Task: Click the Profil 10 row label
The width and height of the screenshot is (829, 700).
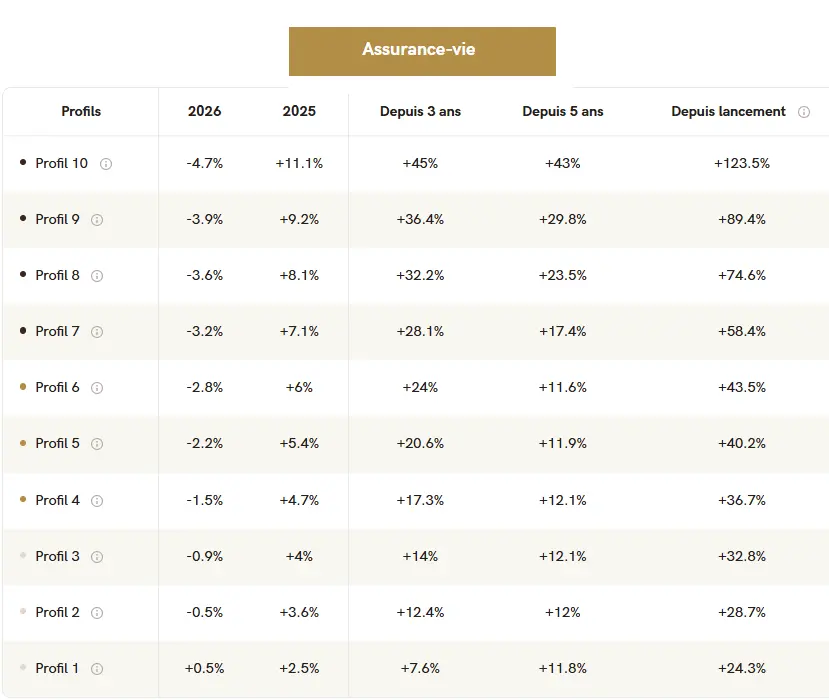Action: click(61, 163)
